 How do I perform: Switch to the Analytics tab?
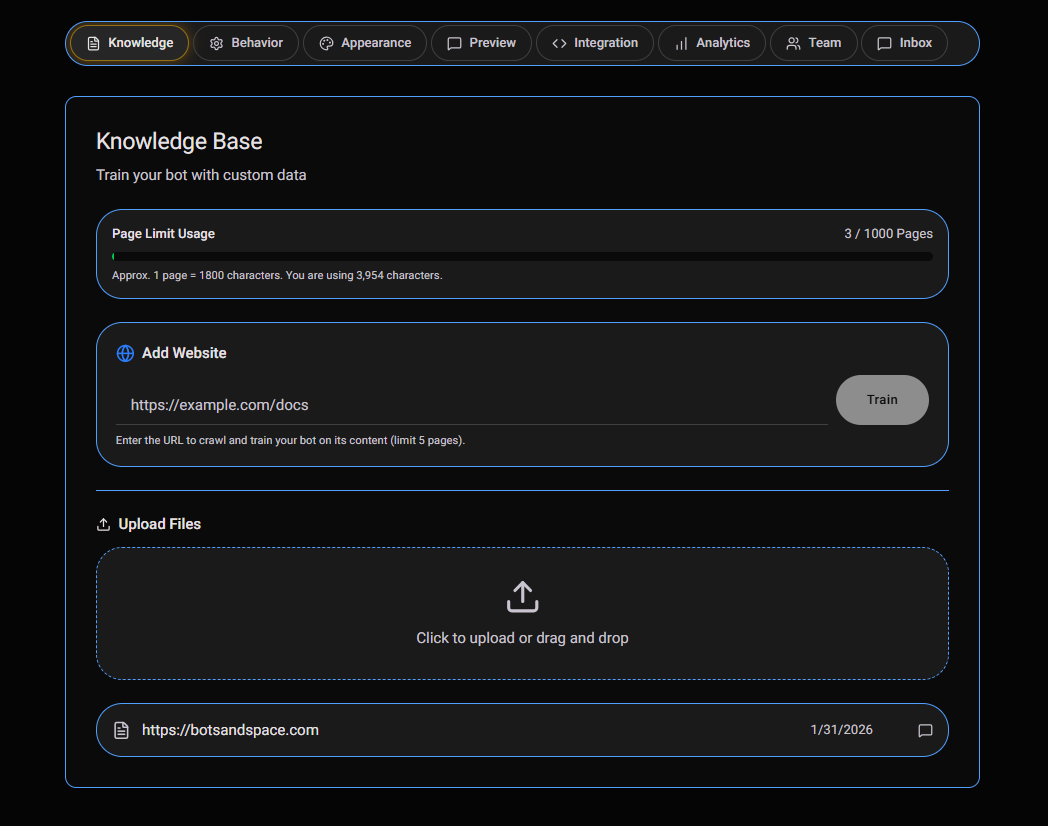(x=712, y=42)
